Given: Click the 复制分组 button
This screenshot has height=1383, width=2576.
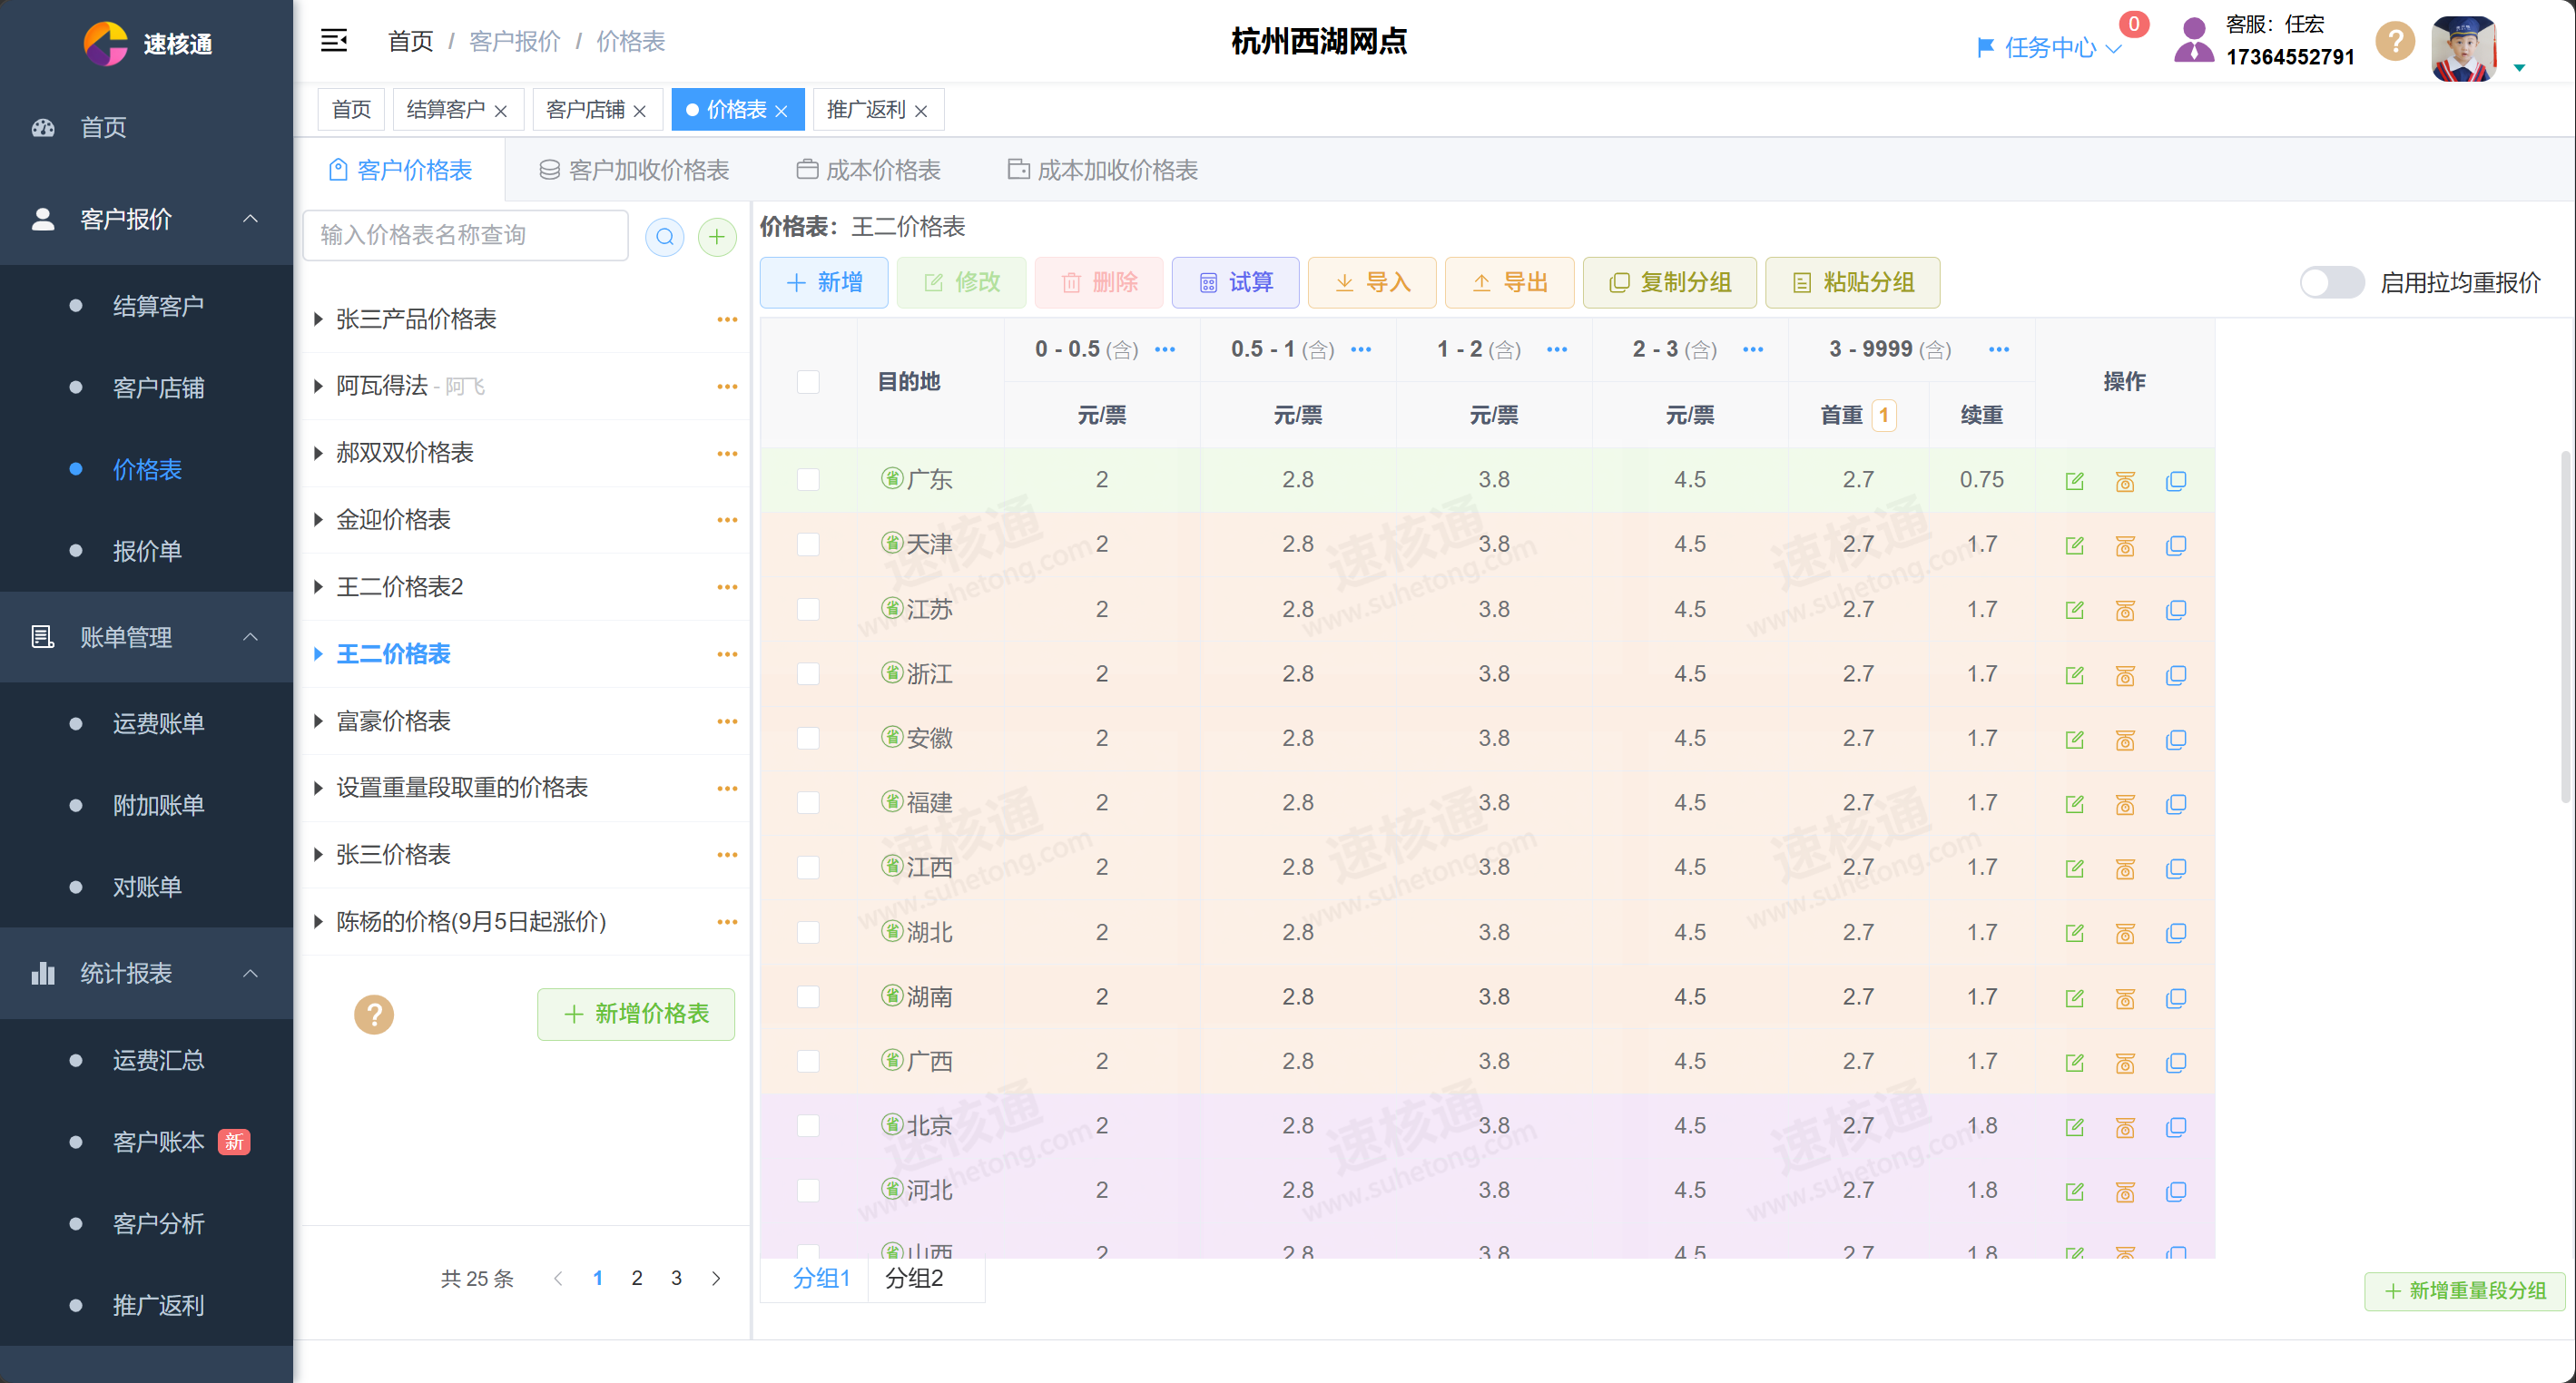Looking at the screenshot, I should coord(1670,283).
